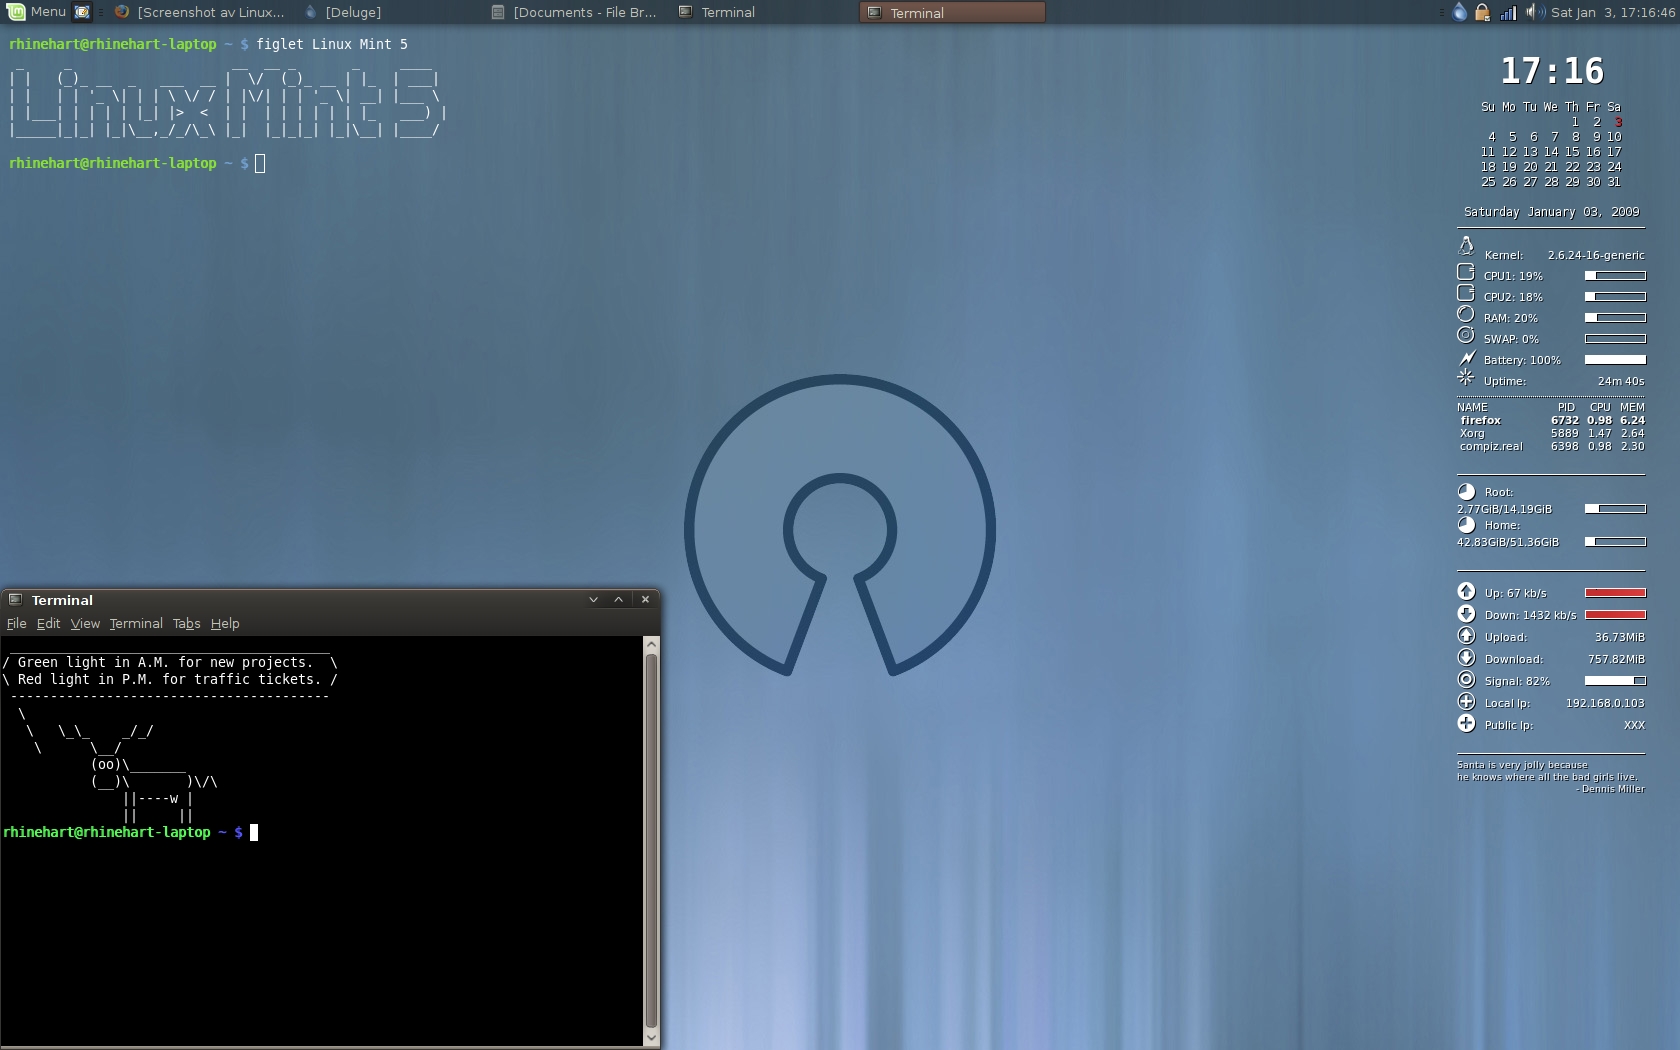Viewport: 1680px width, 1050px height.
Task: Click the Terminal window title bar icon
Action: pyautogui.click(x=15, y=600)
